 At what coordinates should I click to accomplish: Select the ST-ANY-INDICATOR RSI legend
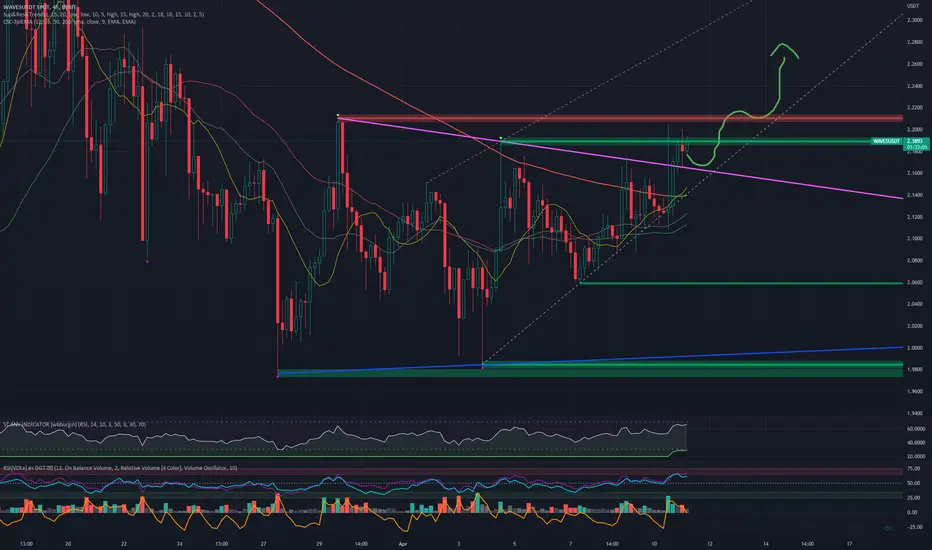[x=74, y=425]
